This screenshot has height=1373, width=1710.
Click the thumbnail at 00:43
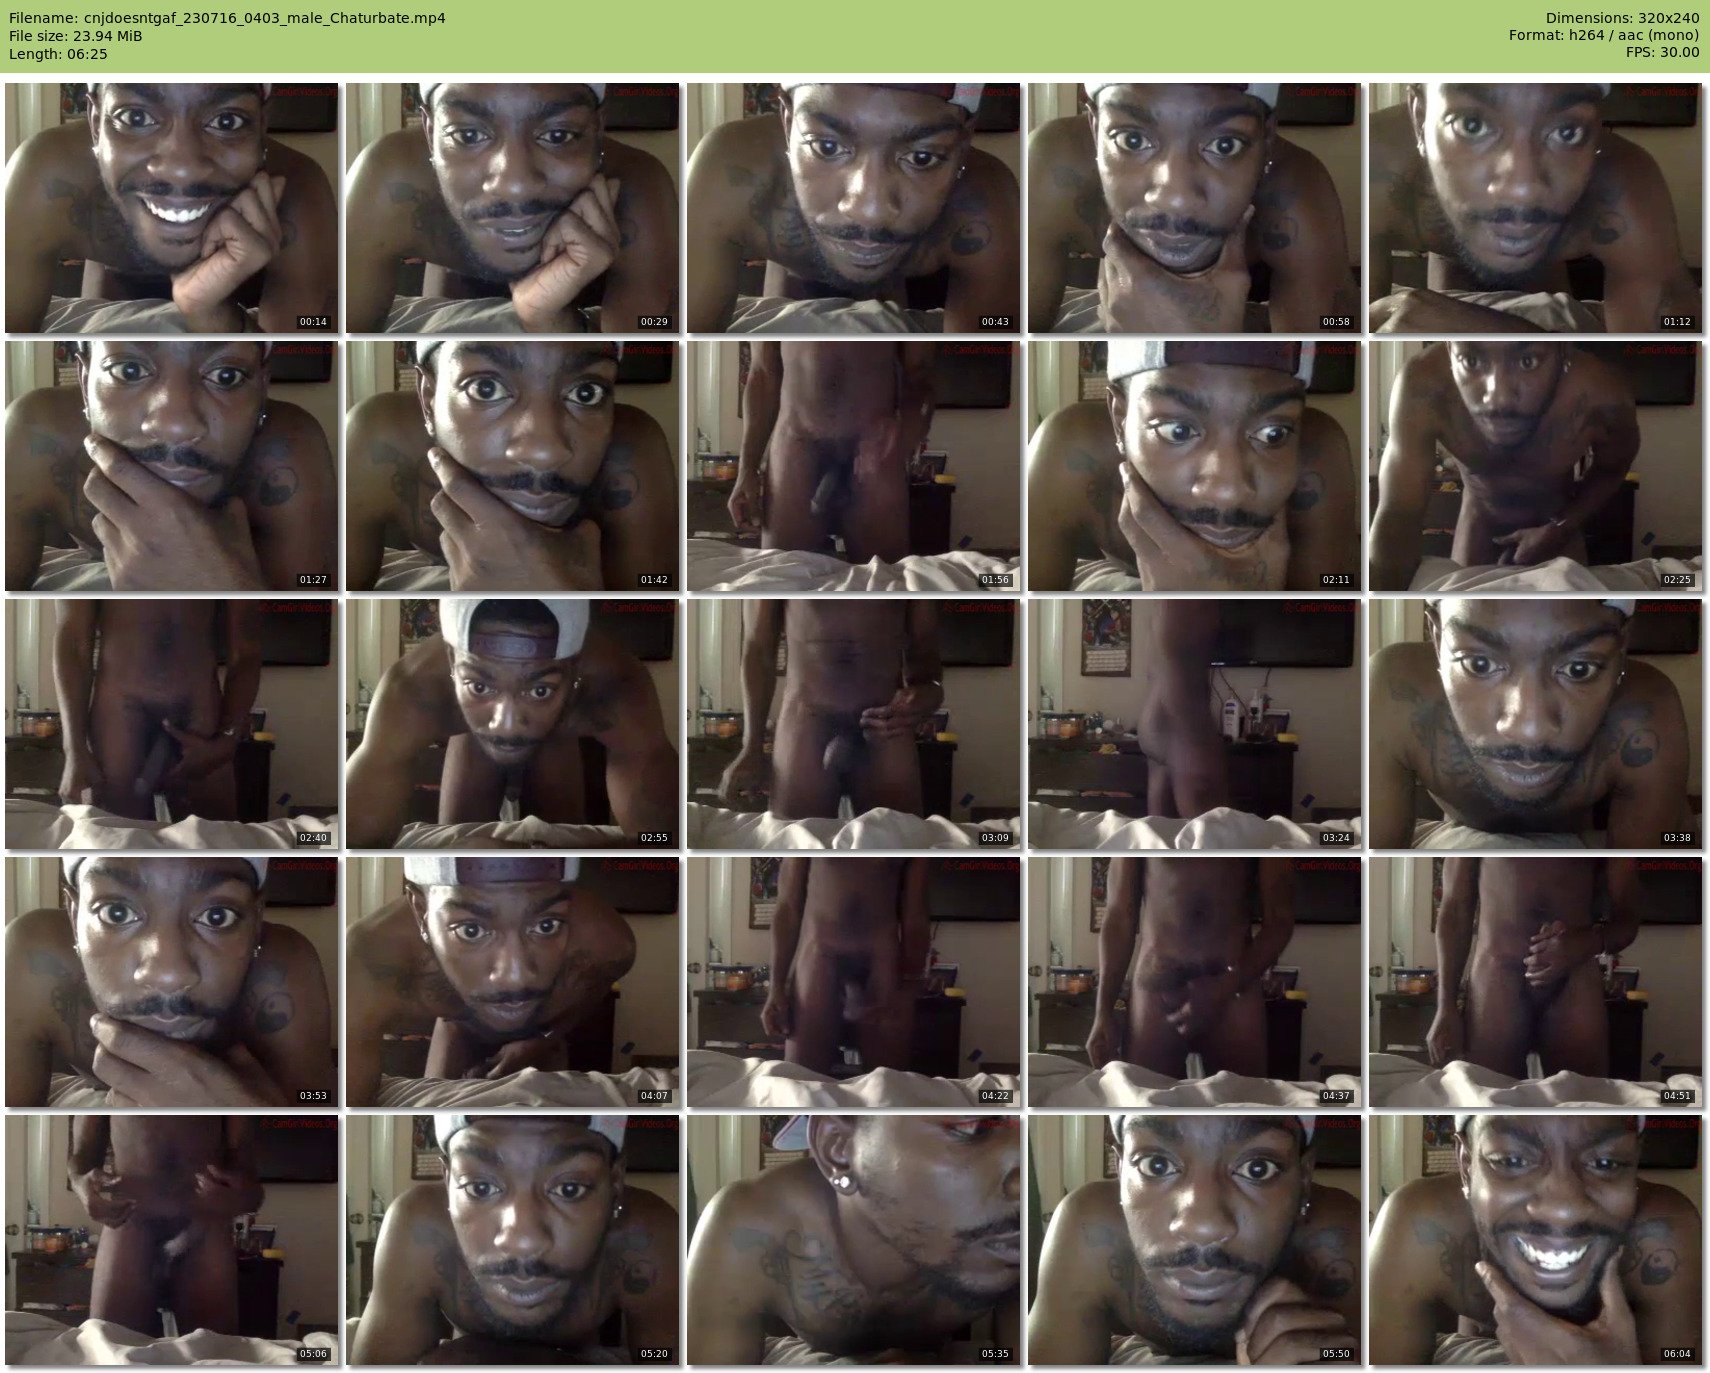tap(854, 208)
